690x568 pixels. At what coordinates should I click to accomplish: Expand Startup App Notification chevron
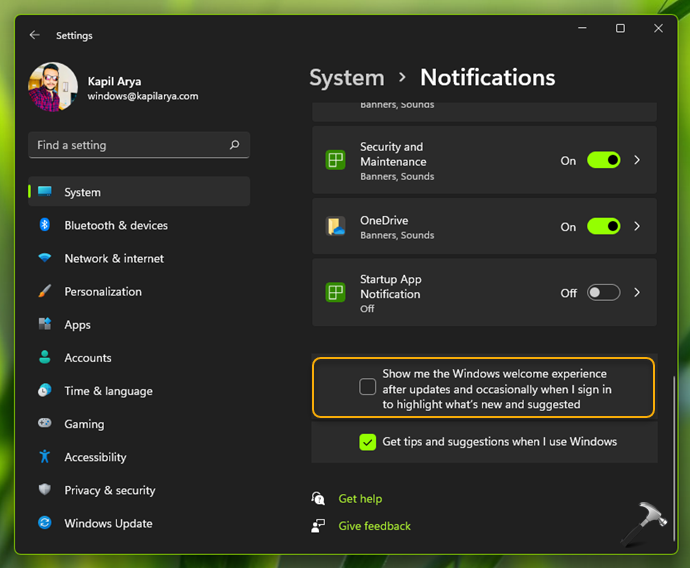click(x=637, y=293)
